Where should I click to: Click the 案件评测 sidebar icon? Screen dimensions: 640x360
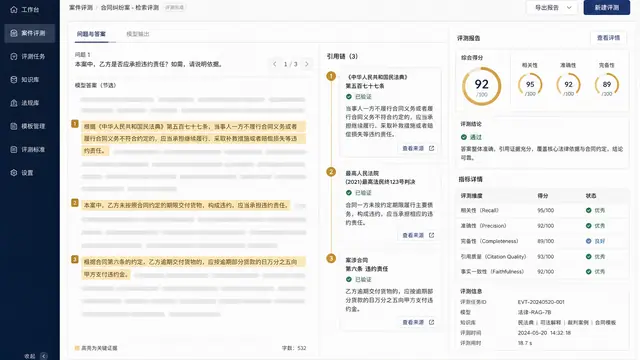(13, 33)
